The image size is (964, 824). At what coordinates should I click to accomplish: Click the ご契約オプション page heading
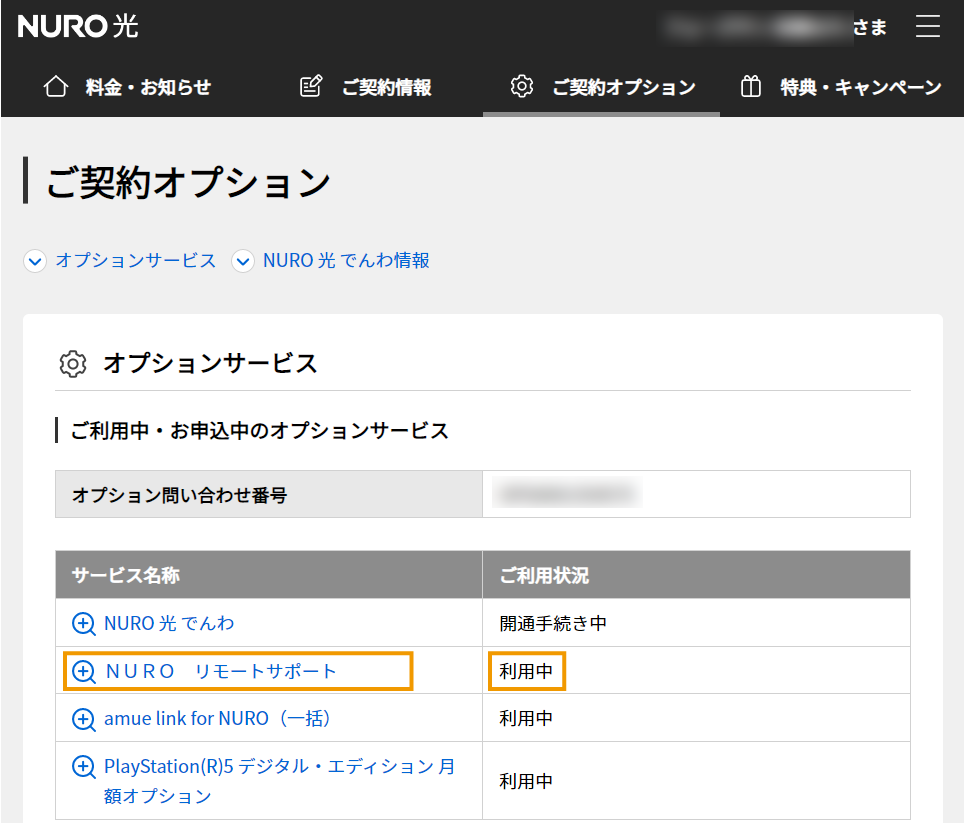[188, 182]
